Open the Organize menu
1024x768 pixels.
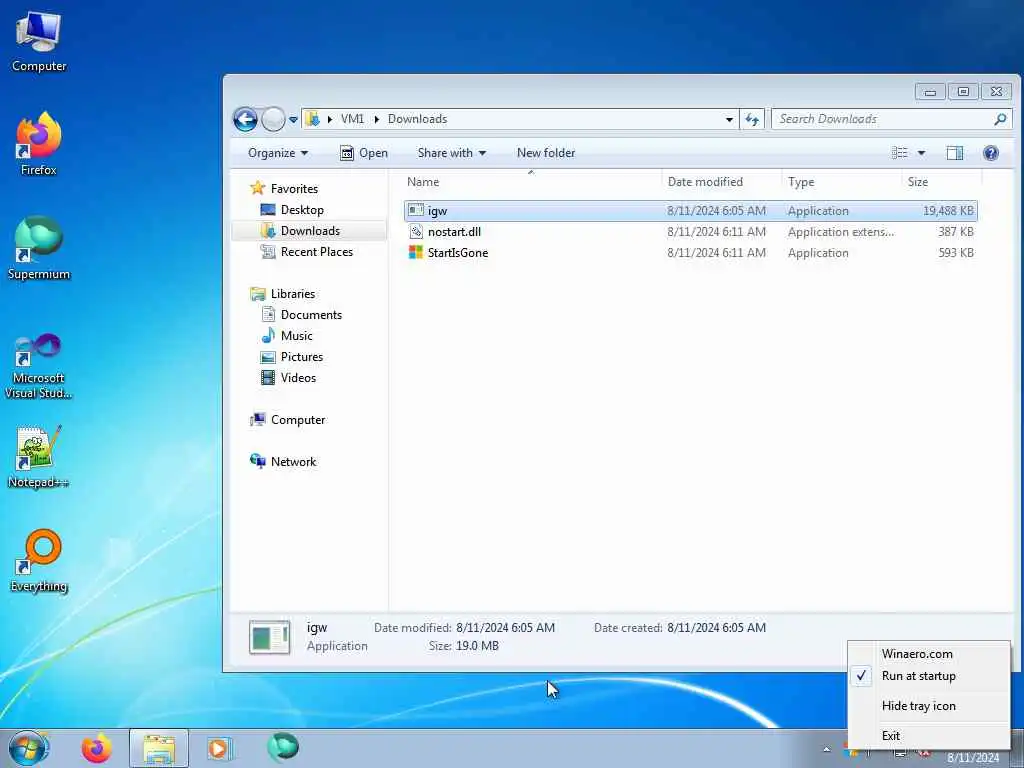click(x=278, y=153)
